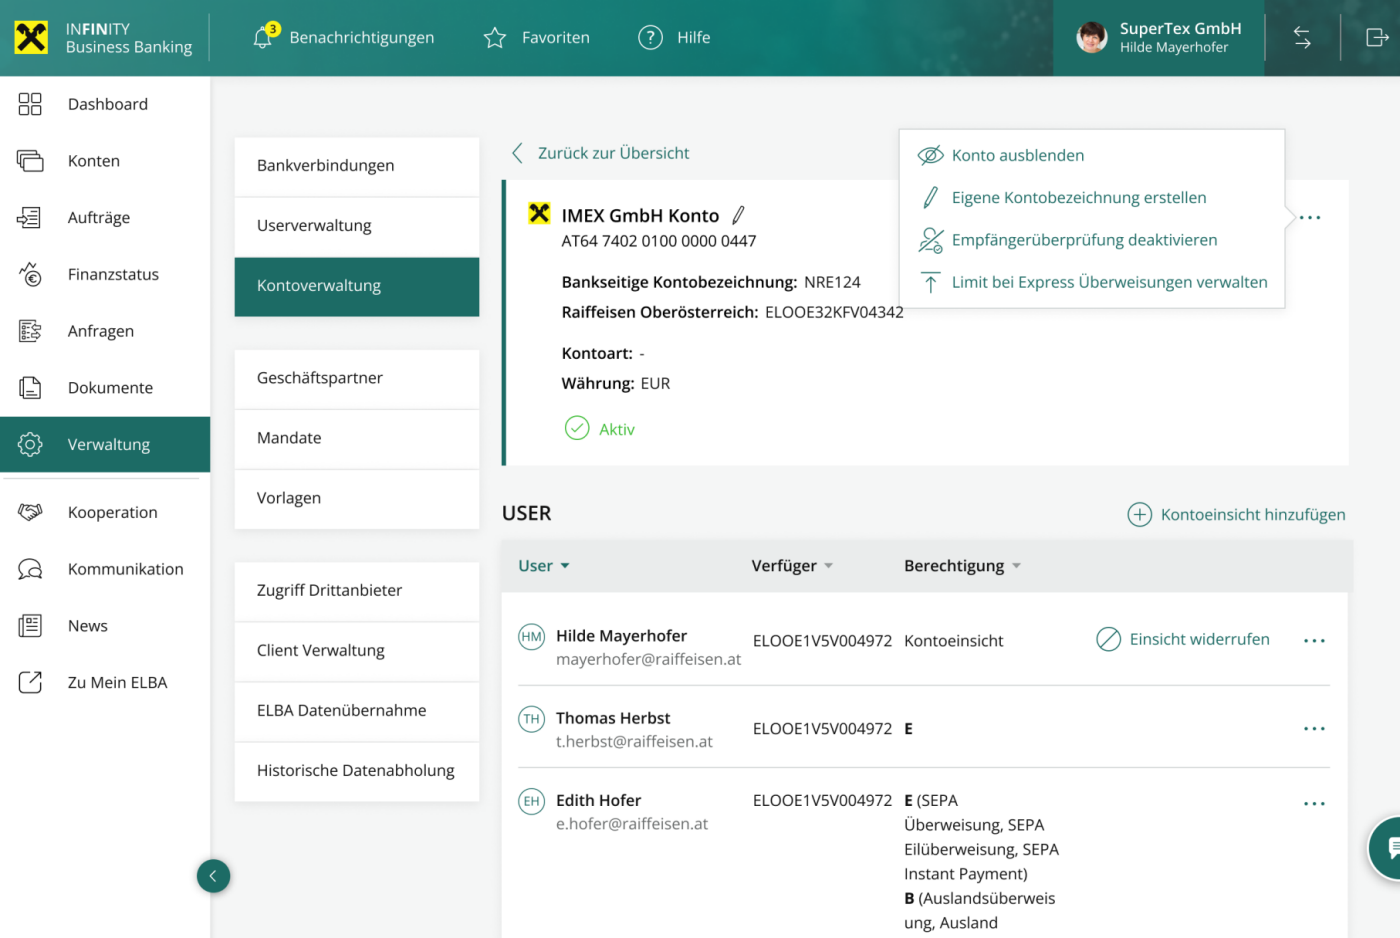This screenshot has height=938, width=1400.
Task: Click the Finanzstatus sidebar icon
Action: (x=30, y=274)
